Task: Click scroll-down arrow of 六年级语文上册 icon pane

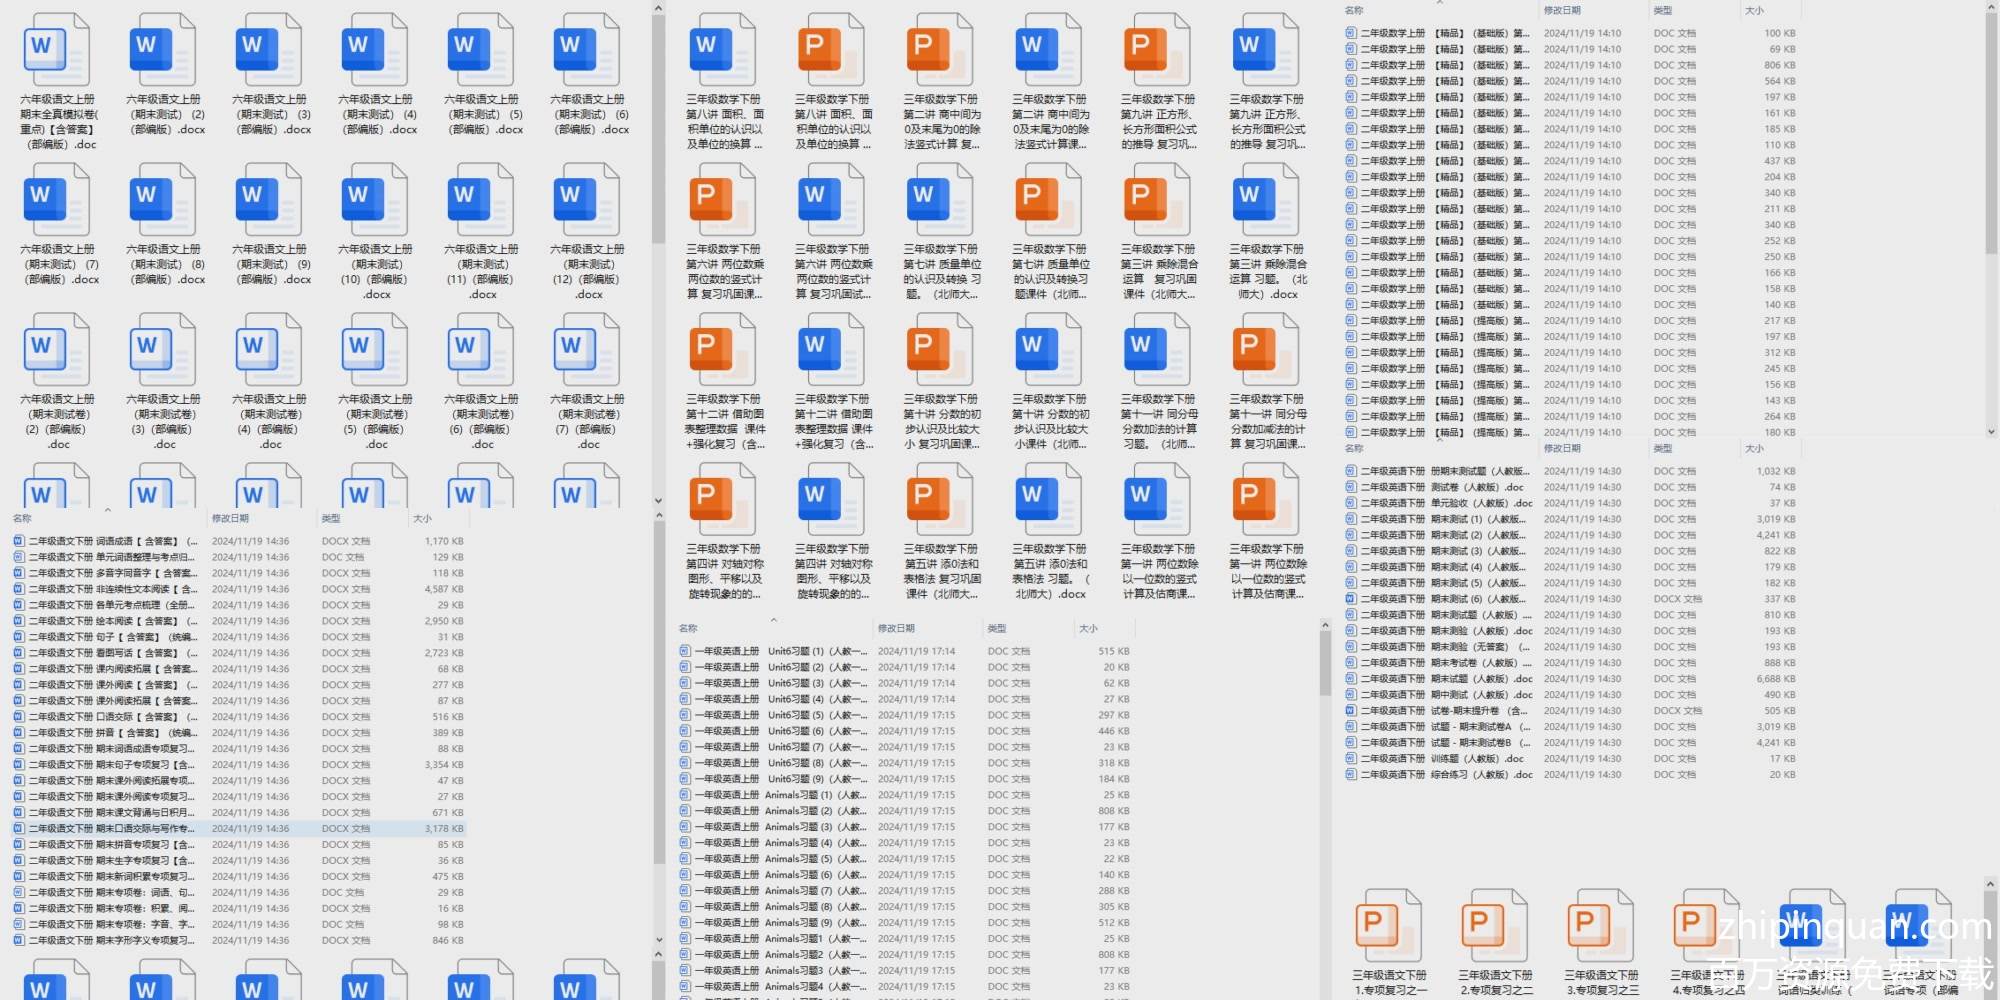Action: coord(658,501)
